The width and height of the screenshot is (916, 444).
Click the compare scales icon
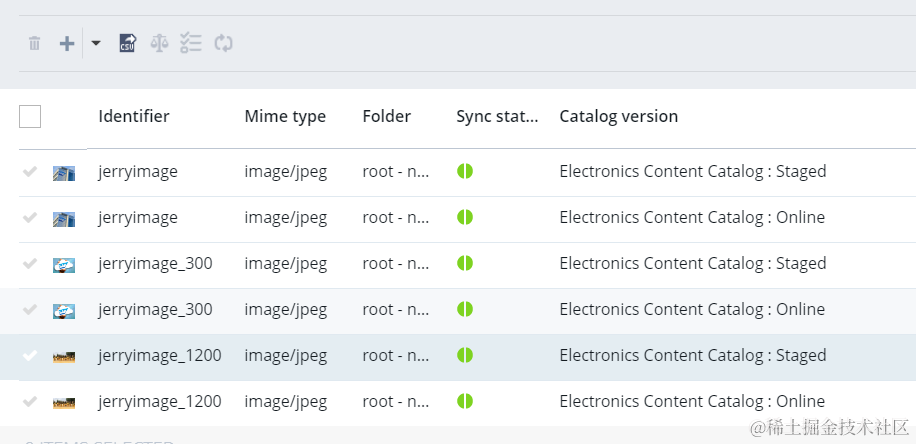(x=159, y=43)
